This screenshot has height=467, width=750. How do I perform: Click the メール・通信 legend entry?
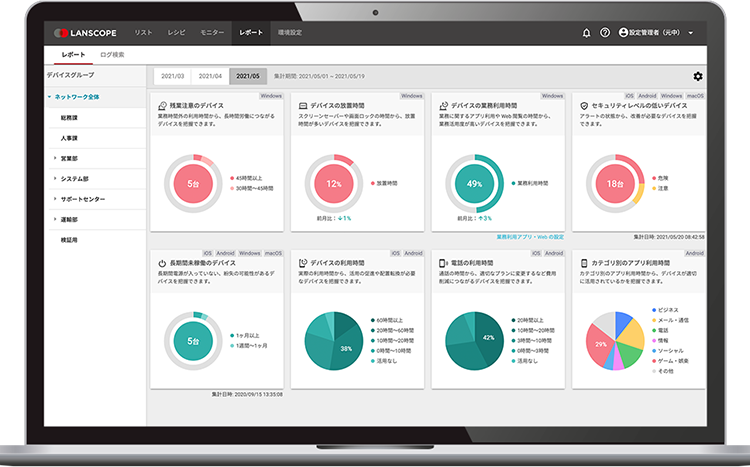670,321
